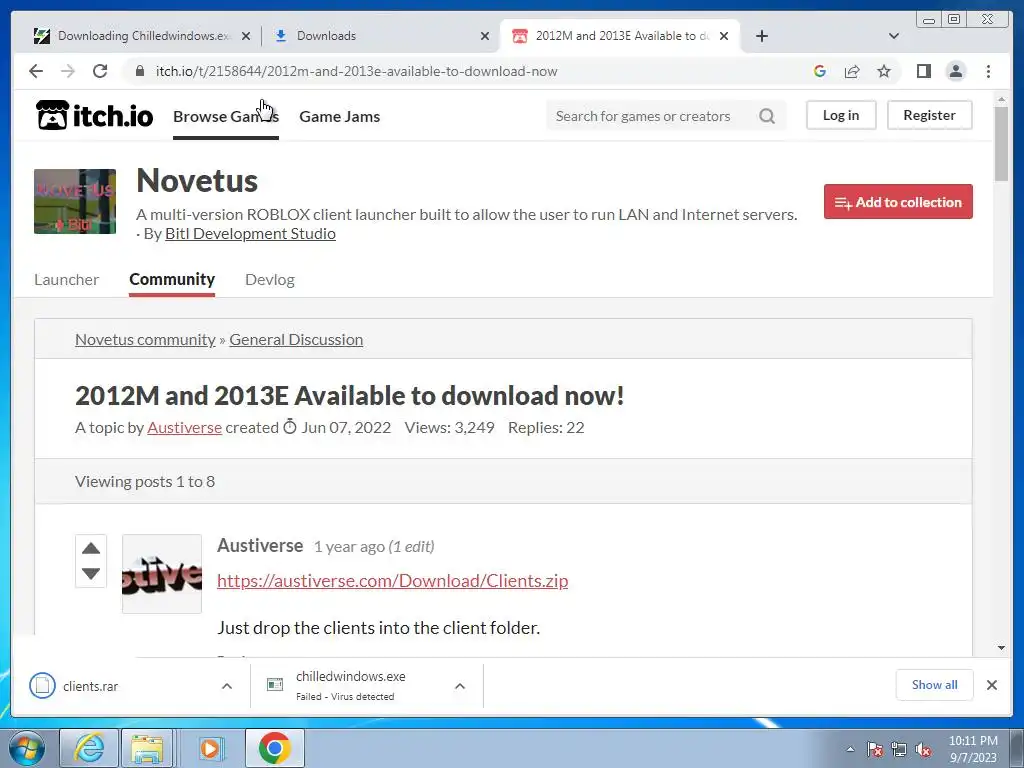Close the Downloading Chilledwindows tab
The width and height of the screenshot is (1024, 768).
tap(246, 36)
